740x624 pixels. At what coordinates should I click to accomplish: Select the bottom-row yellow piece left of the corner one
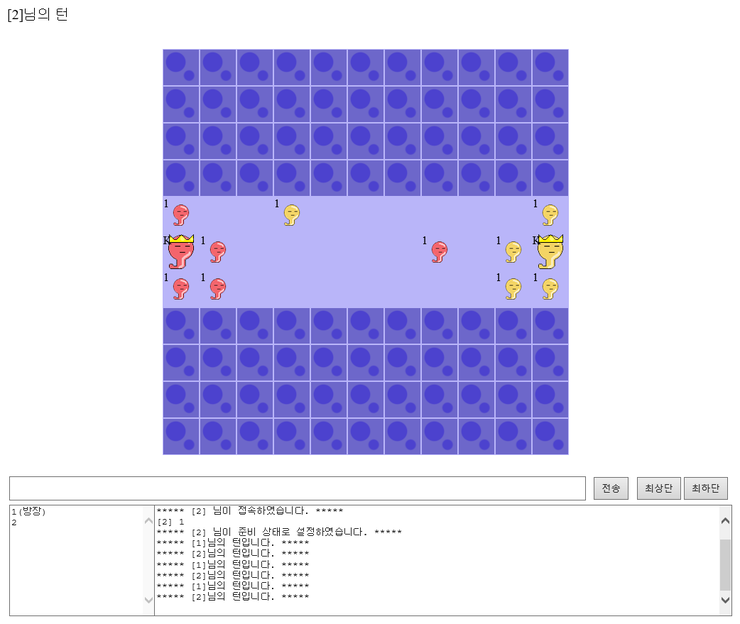pos(513,288)
